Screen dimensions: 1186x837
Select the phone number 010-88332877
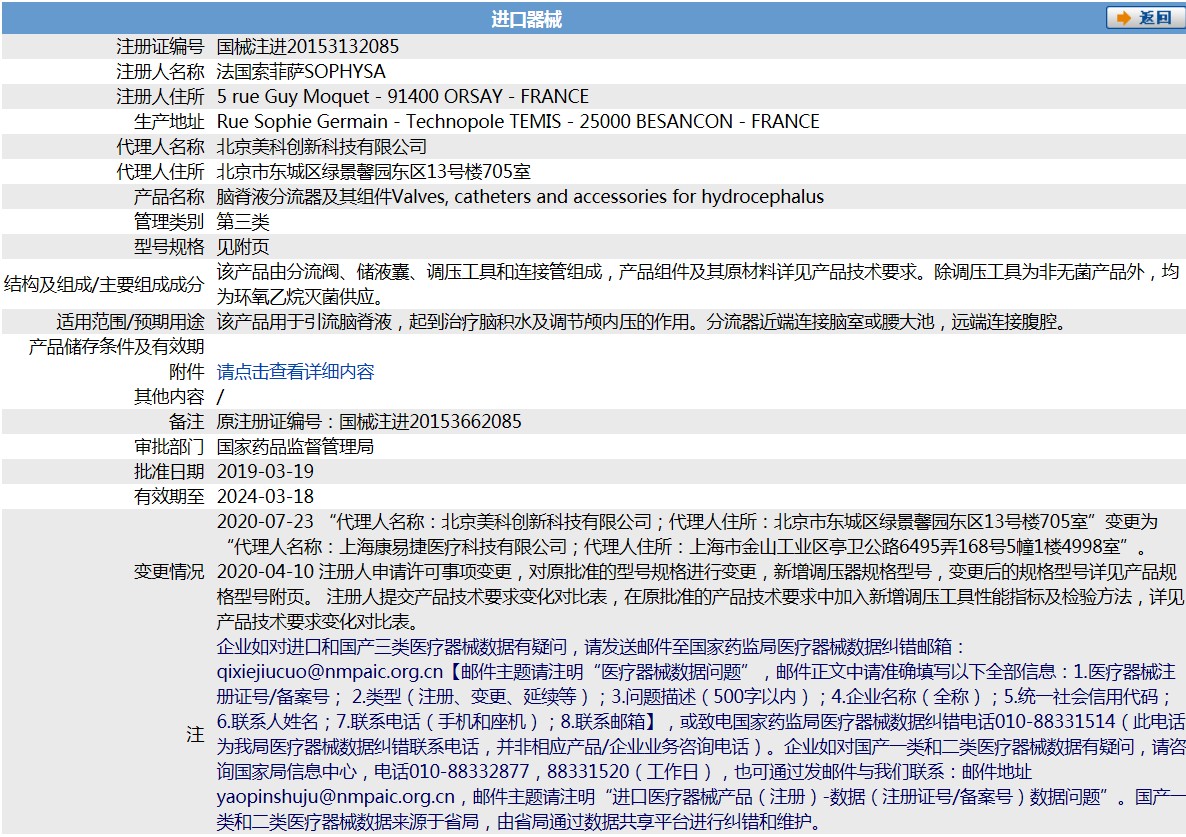click(469, 771)
